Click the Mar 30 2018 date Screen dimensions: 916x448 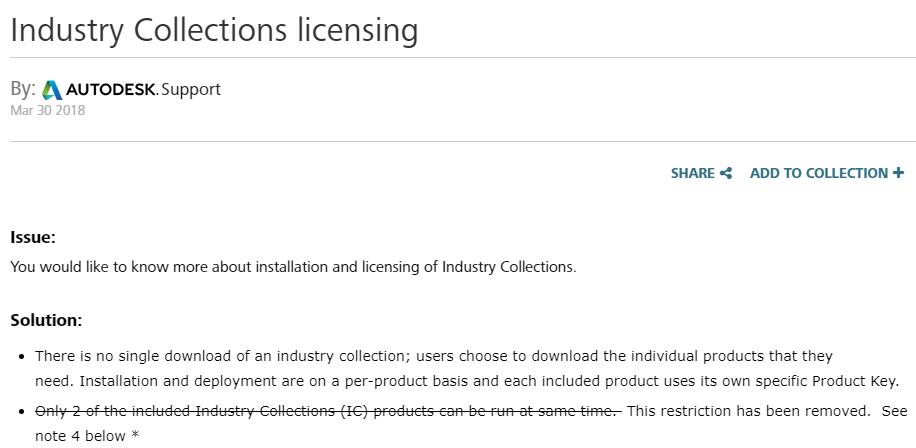pos(48,110)
